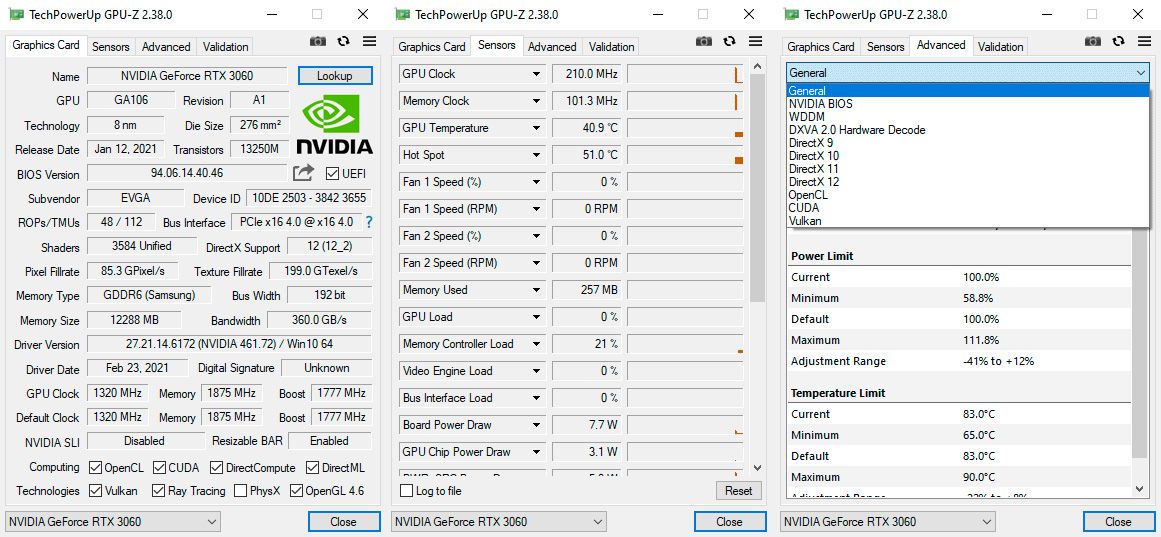Viewport: 1161px width, 537px height.
Task: Select Vulkan from Advanced dropdown list
Action: click(x=967, y=221)
